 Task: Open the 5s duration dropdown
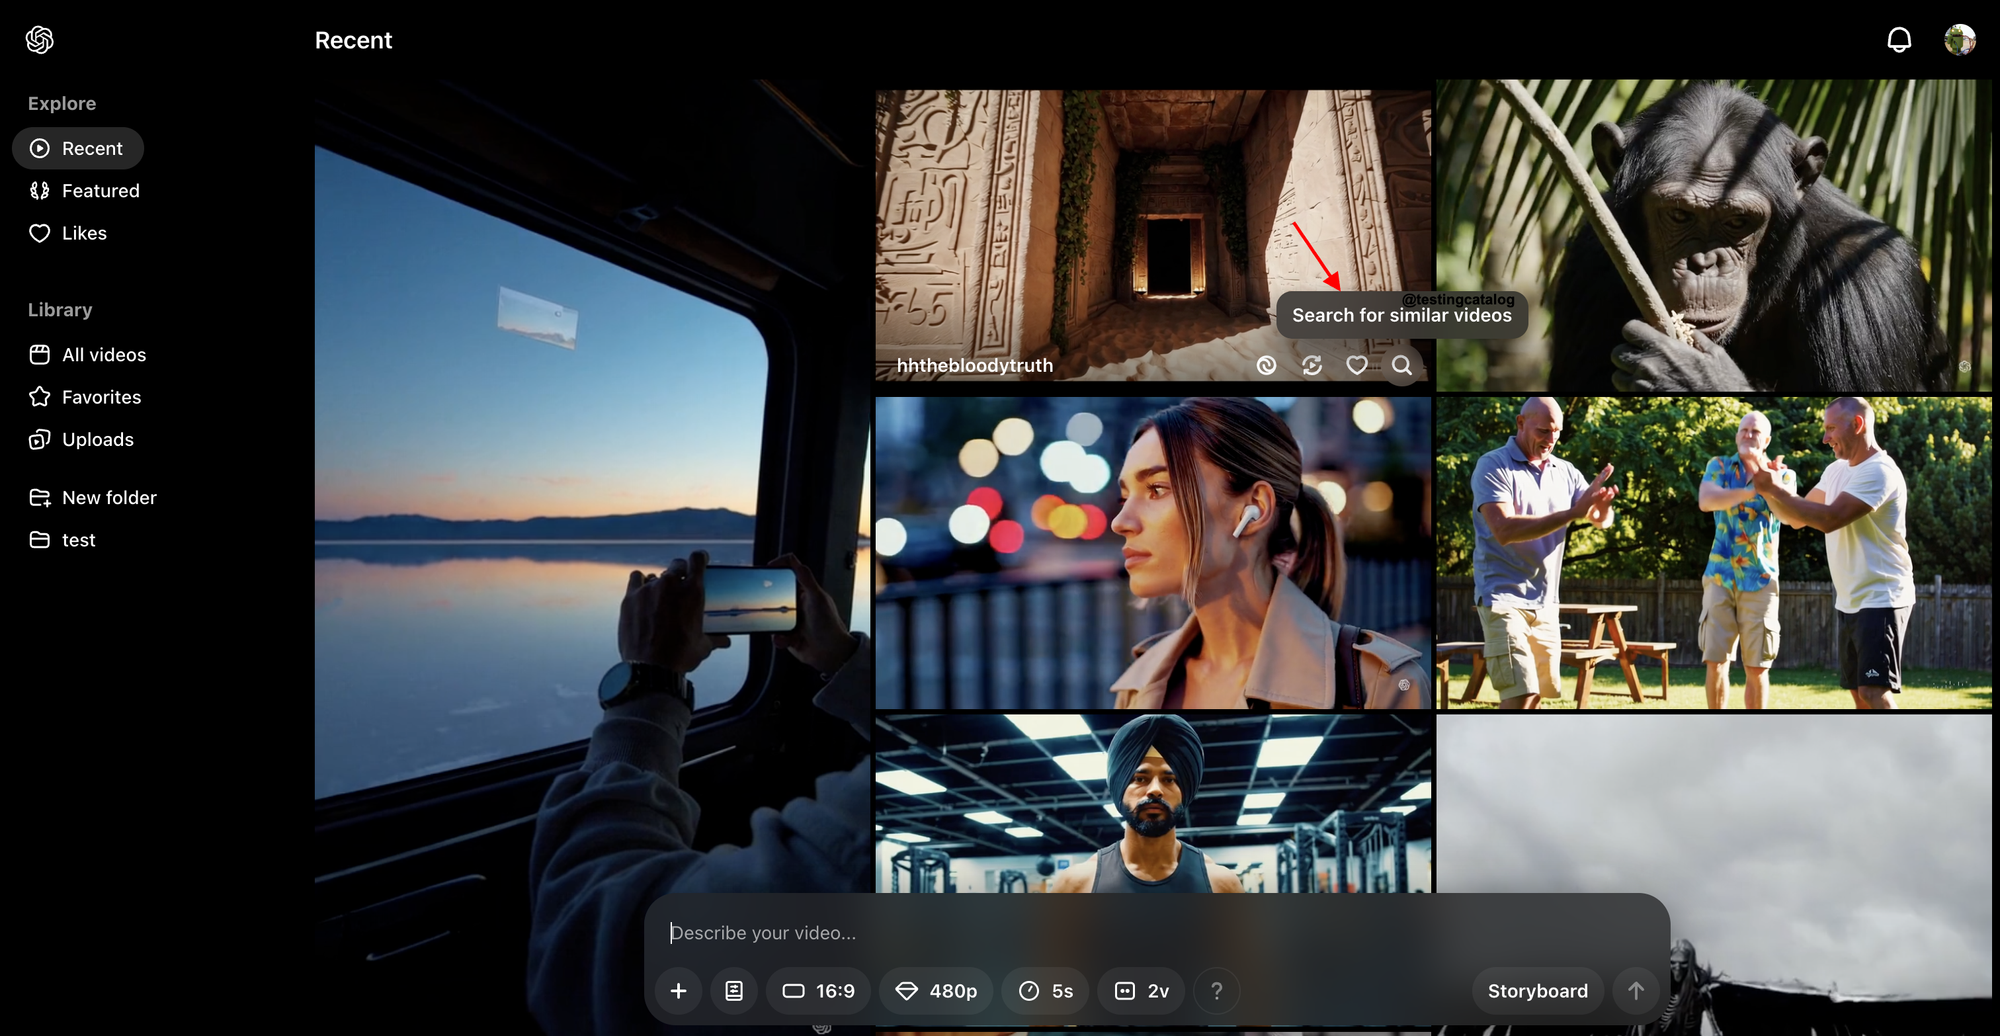[1045, 991]
